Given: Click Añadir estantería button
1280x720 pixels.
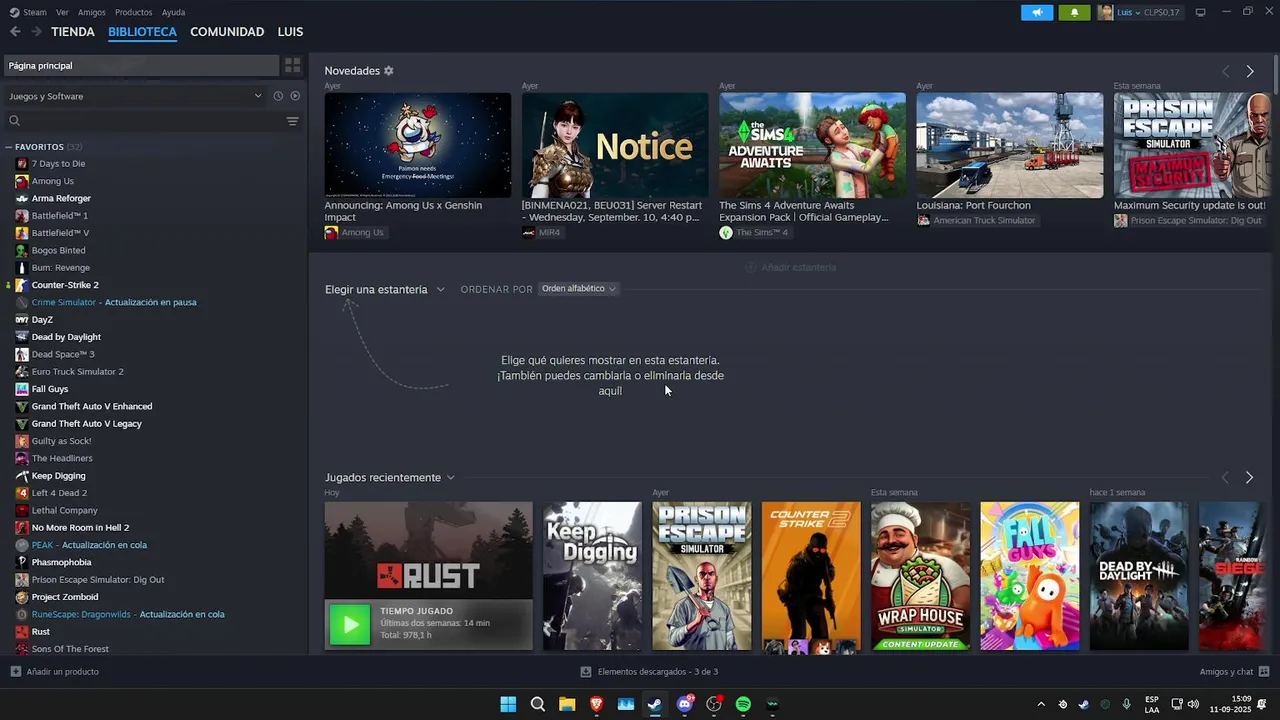Looking at the screenshot, I should point(790,267).
